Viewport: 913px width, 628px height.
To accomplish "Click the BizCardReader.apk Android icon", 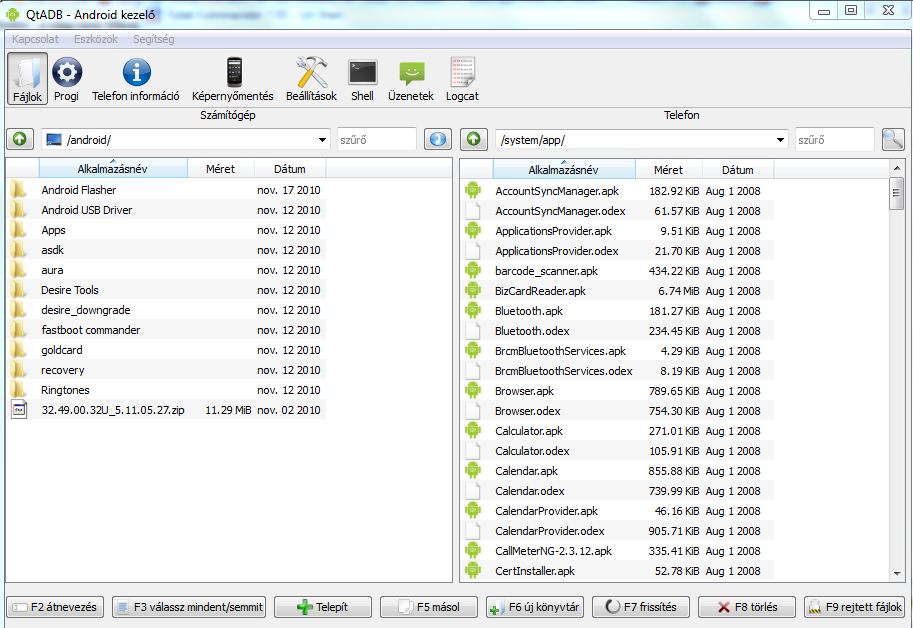I will click(x=473, y=290).
